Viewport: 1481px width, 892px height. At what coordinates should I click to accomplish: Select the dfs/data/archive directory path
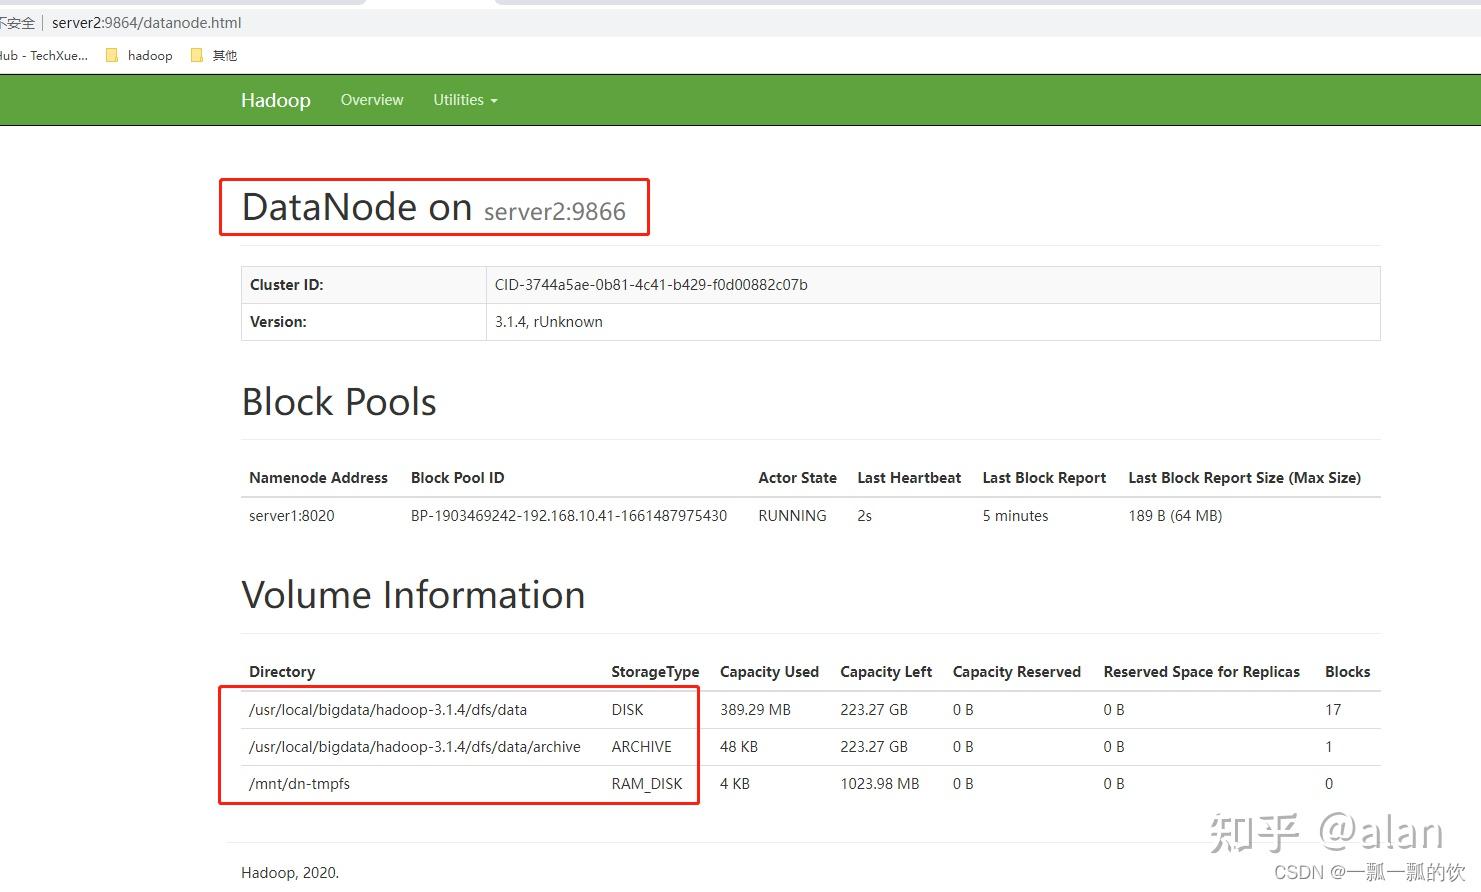point(414,747)
